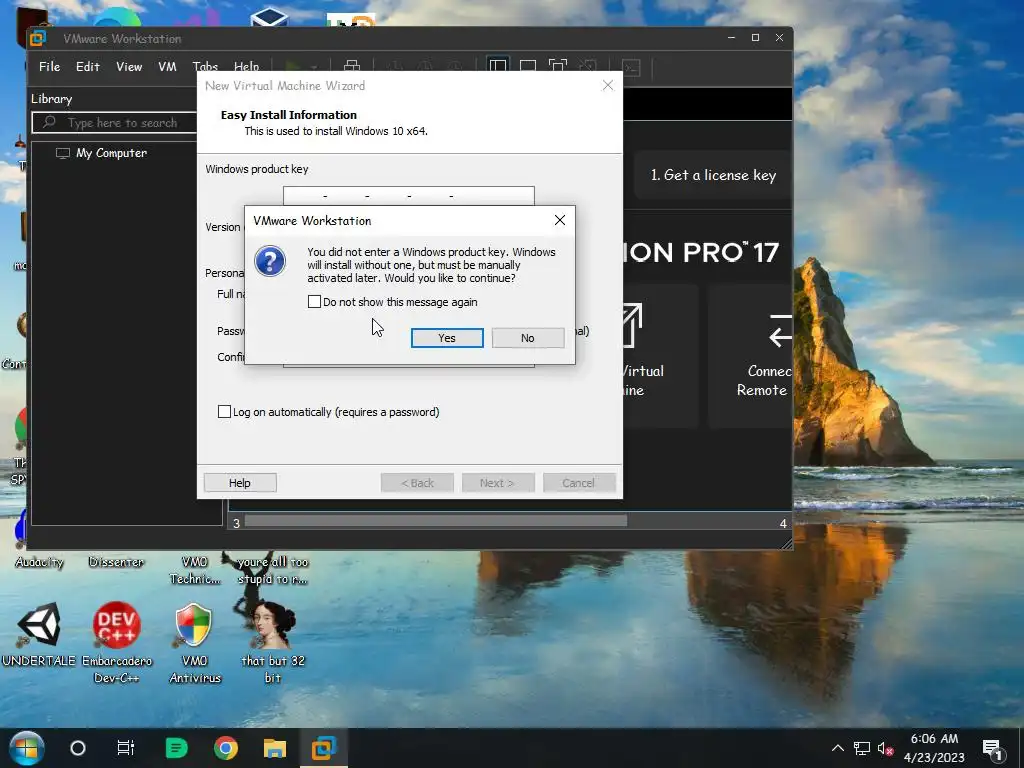Open the View menu

(129, 67)
